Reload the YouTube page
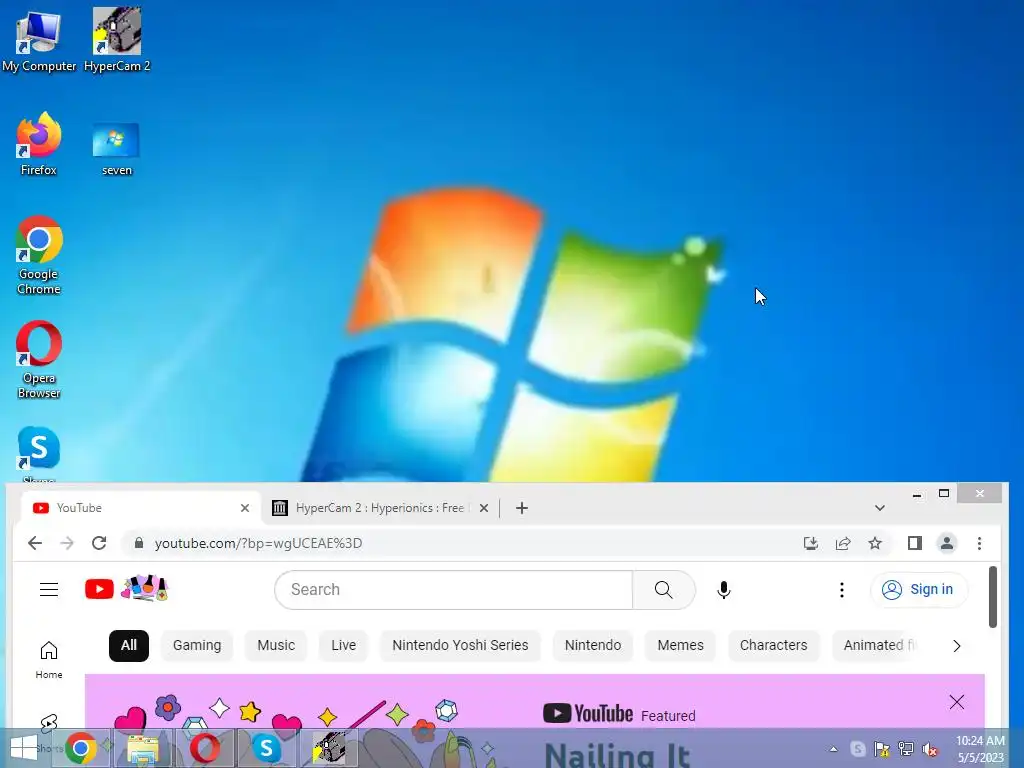This screenshot has height=768, width=1024. (x=99, y=543)
